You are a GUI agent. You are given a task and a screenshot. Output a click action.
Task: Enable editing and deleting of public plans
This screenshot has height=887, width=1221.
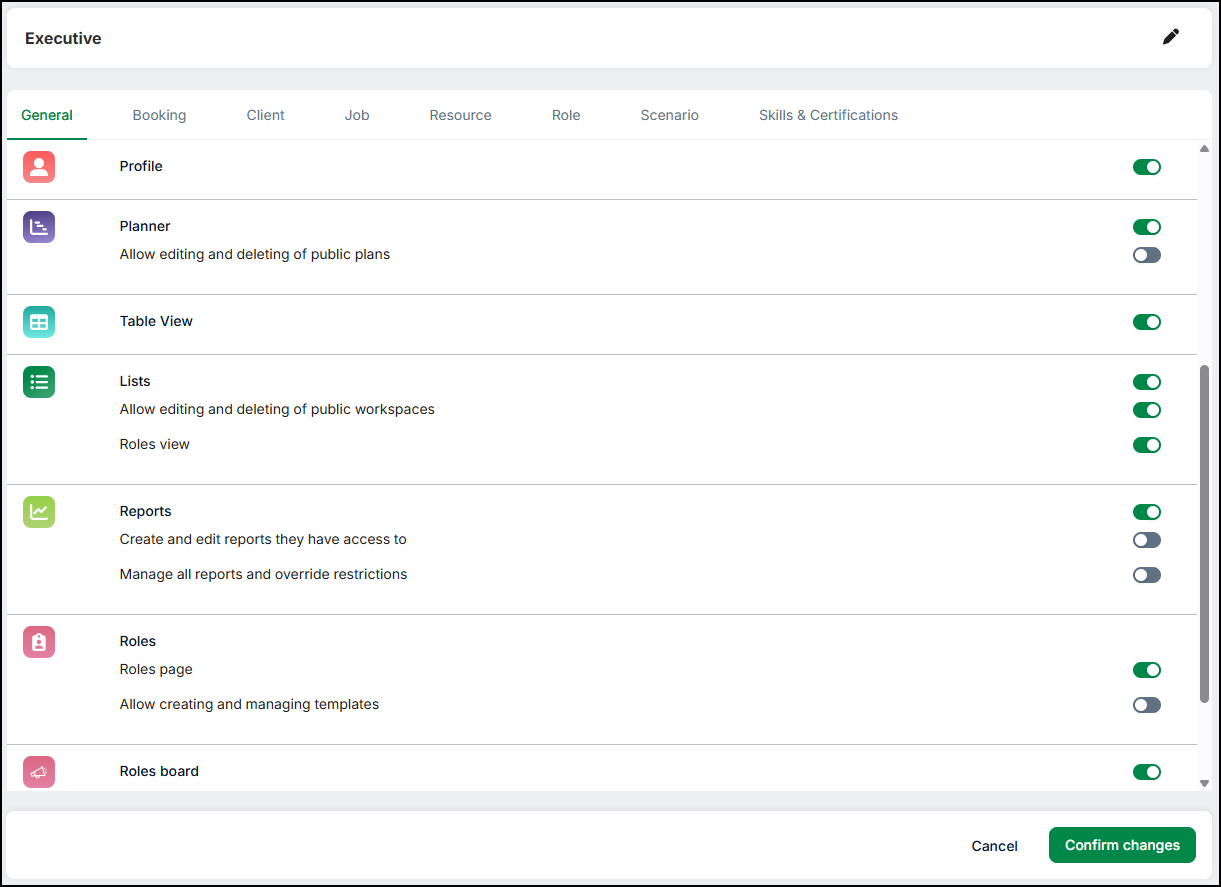click(x=1147, y=255)
